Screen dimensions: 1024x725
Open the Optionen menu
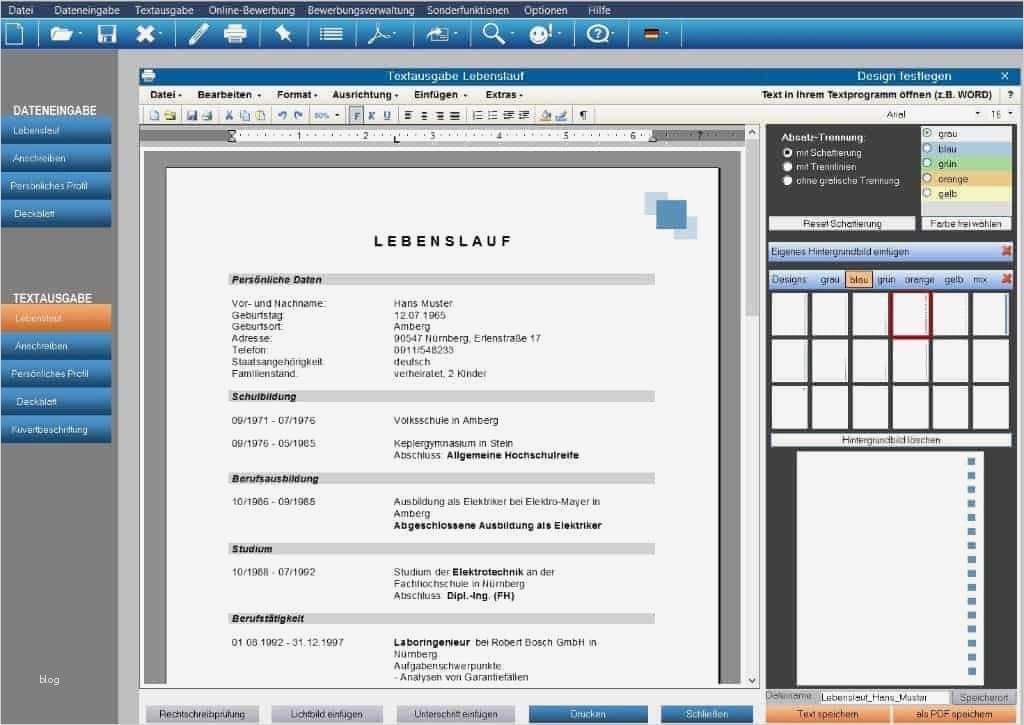pos(545,10)
